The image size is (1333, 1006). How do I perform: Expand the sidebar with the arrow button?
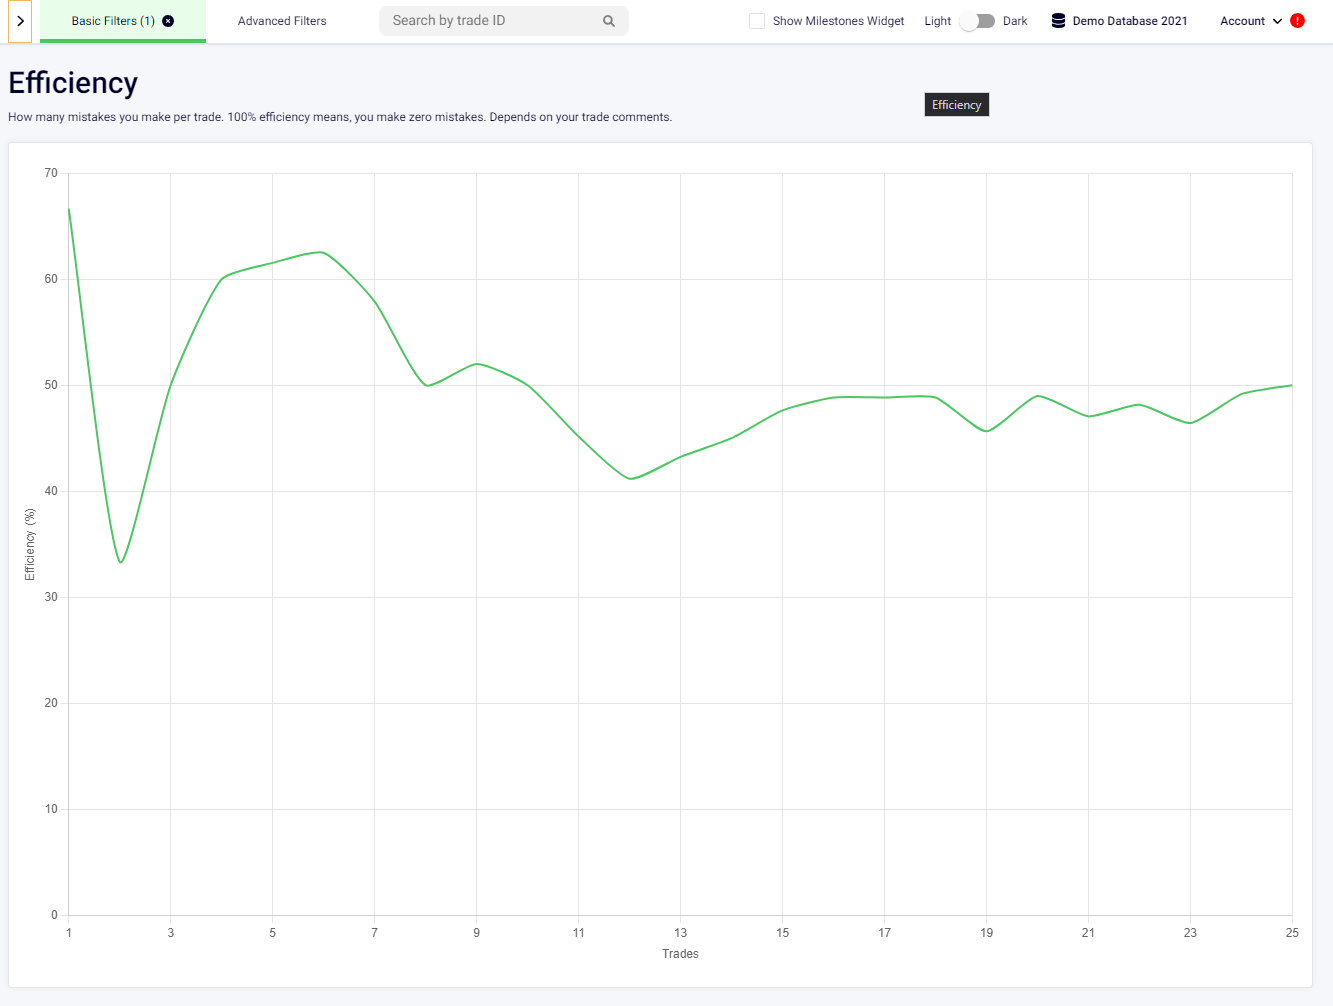[20, 21]
